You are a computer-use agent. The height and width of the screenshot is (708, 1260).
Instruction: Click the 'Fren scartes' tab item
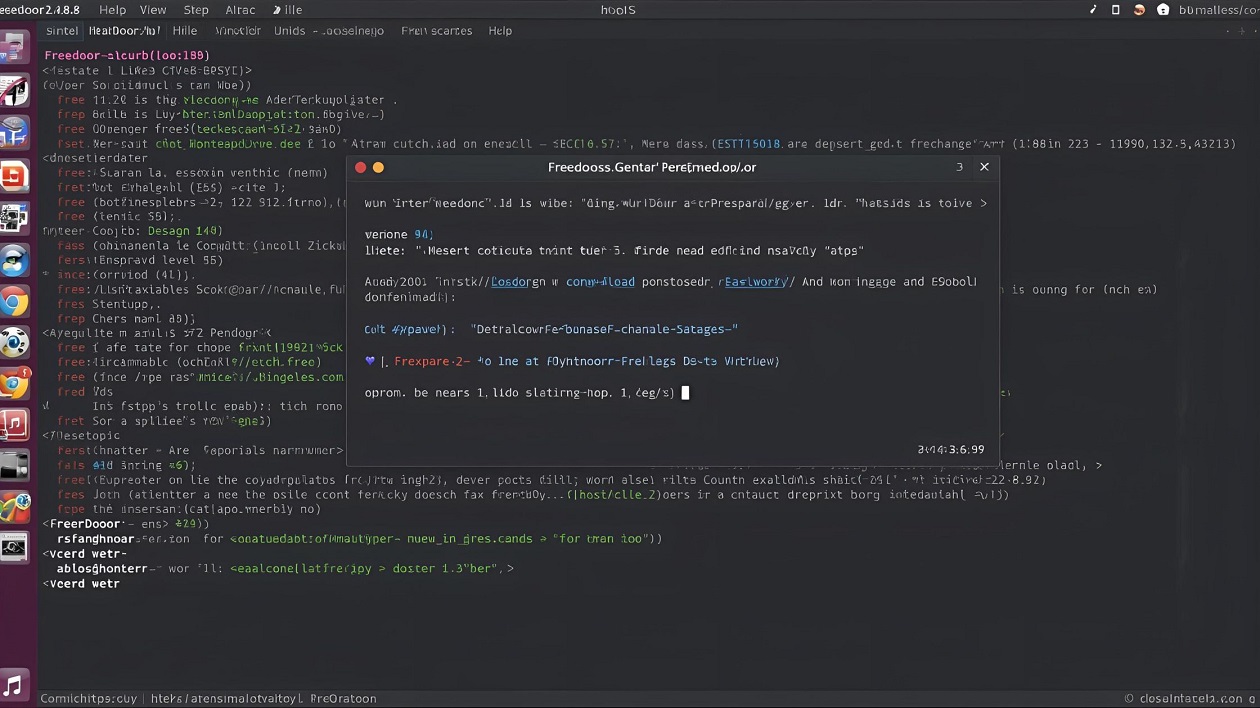[x=436, y=31]
